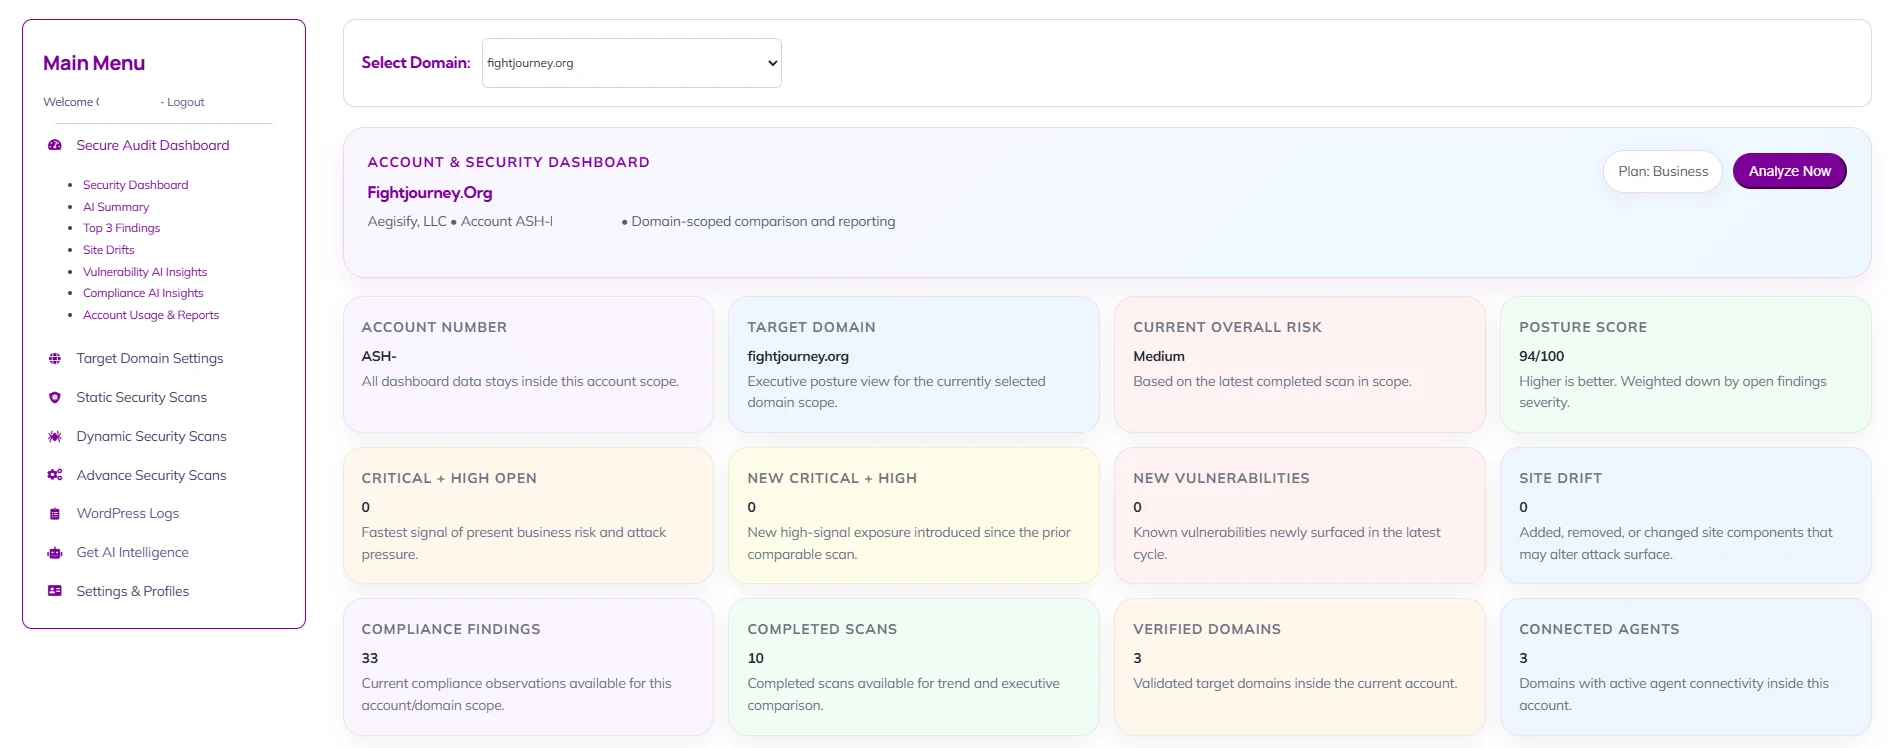The height and width of the screenshot is (748, 1898).
Task: Click the robot icon for Get AI Intelligence
Action: pos(55,552)
